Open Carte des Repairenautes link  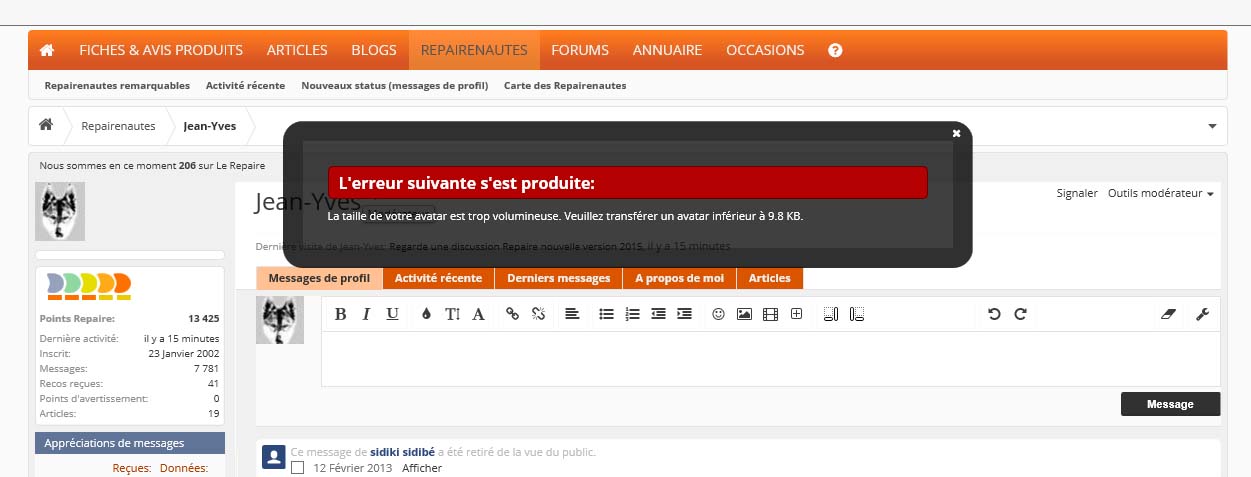pyautogui.click(x=565, y=86)
